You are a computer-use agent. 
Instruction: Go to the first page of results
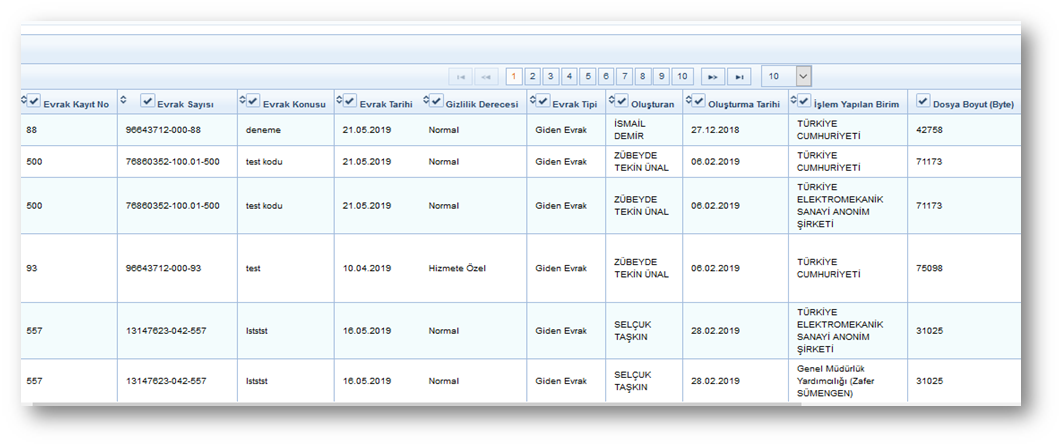tap(461, 77)
